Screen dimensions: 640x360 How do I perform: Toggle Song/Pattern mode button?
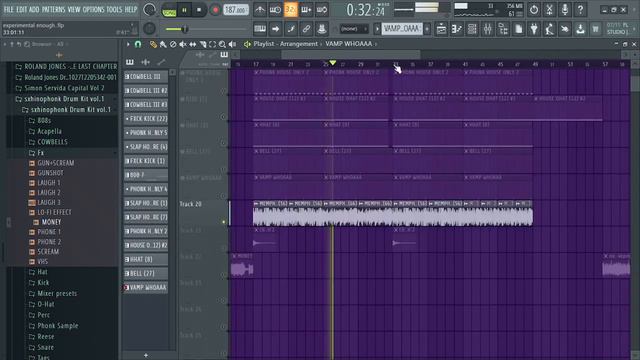(169, 10)
